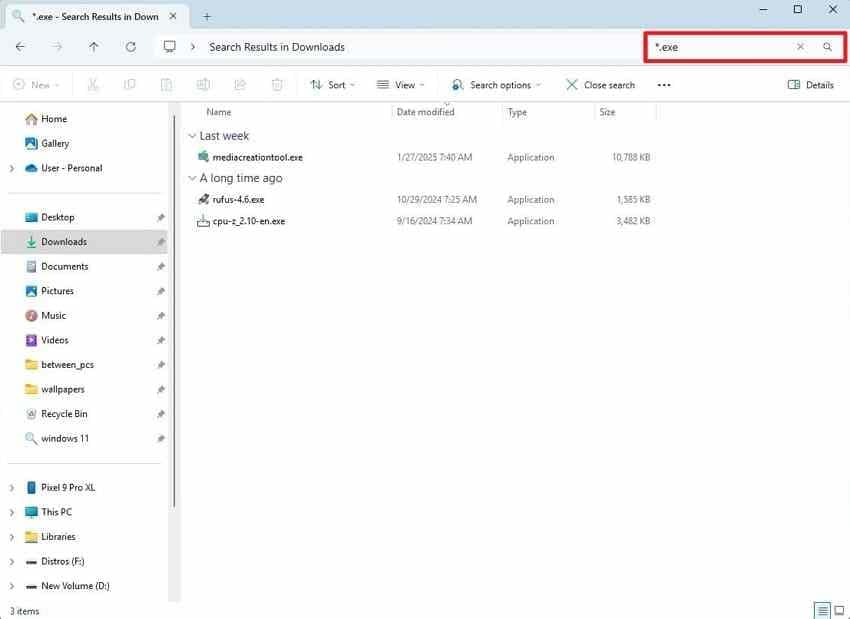Expand User - Personal node
Viewport: 850px width, 619px height.
[11, 169]
